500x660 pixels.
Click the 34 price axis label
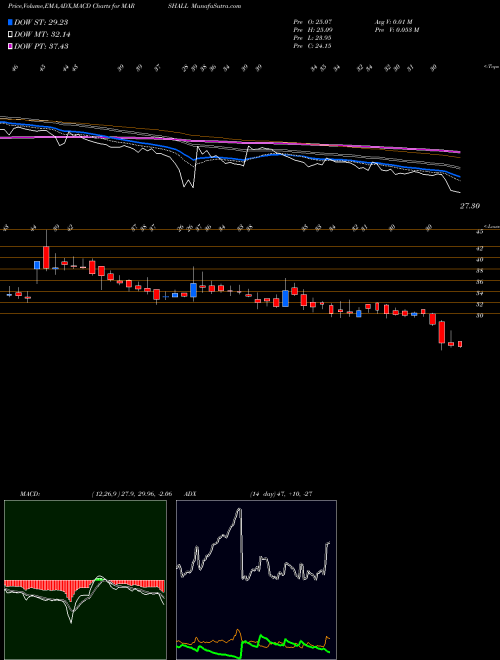click(479, 294)
